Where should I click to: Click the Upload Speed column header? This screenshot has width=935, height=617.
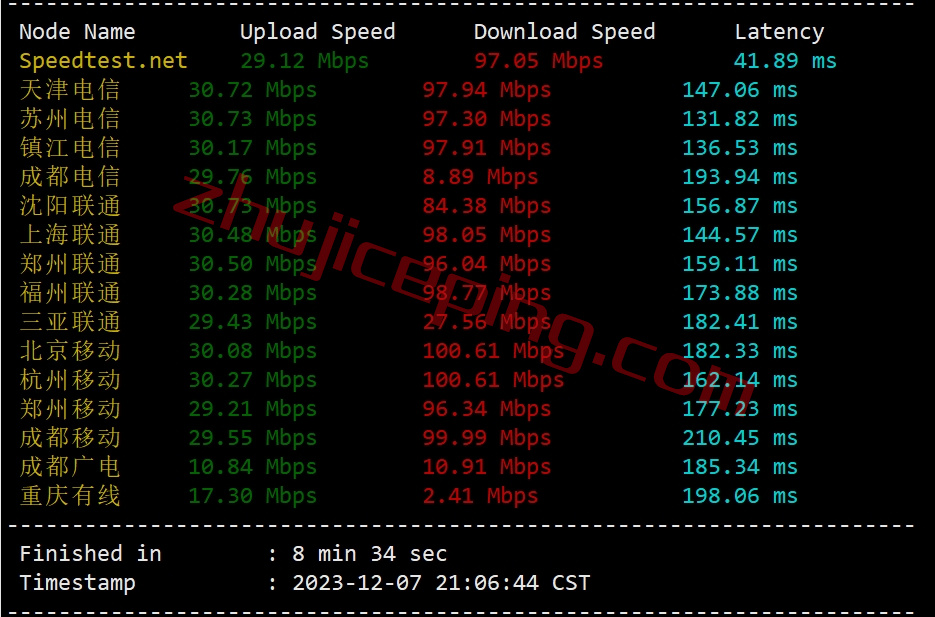[317, 32]
